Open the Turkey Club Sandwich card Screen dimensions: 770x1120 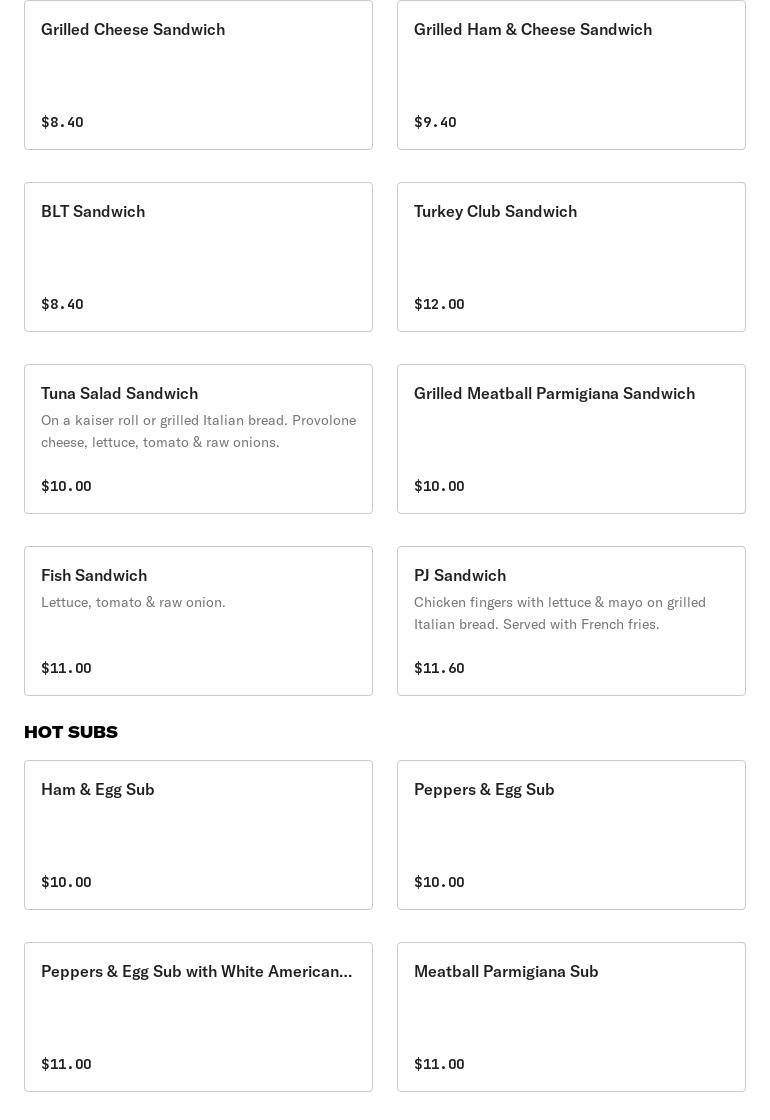(x=571, y=257)
